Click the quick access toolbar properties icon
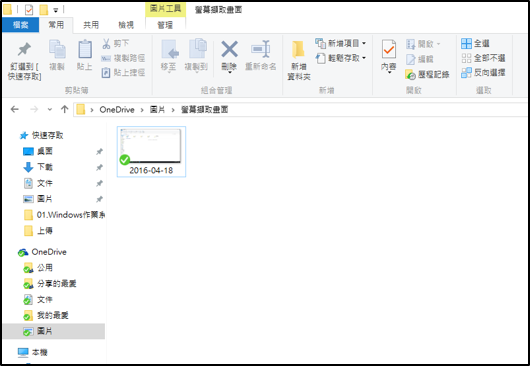 point(29,9)
